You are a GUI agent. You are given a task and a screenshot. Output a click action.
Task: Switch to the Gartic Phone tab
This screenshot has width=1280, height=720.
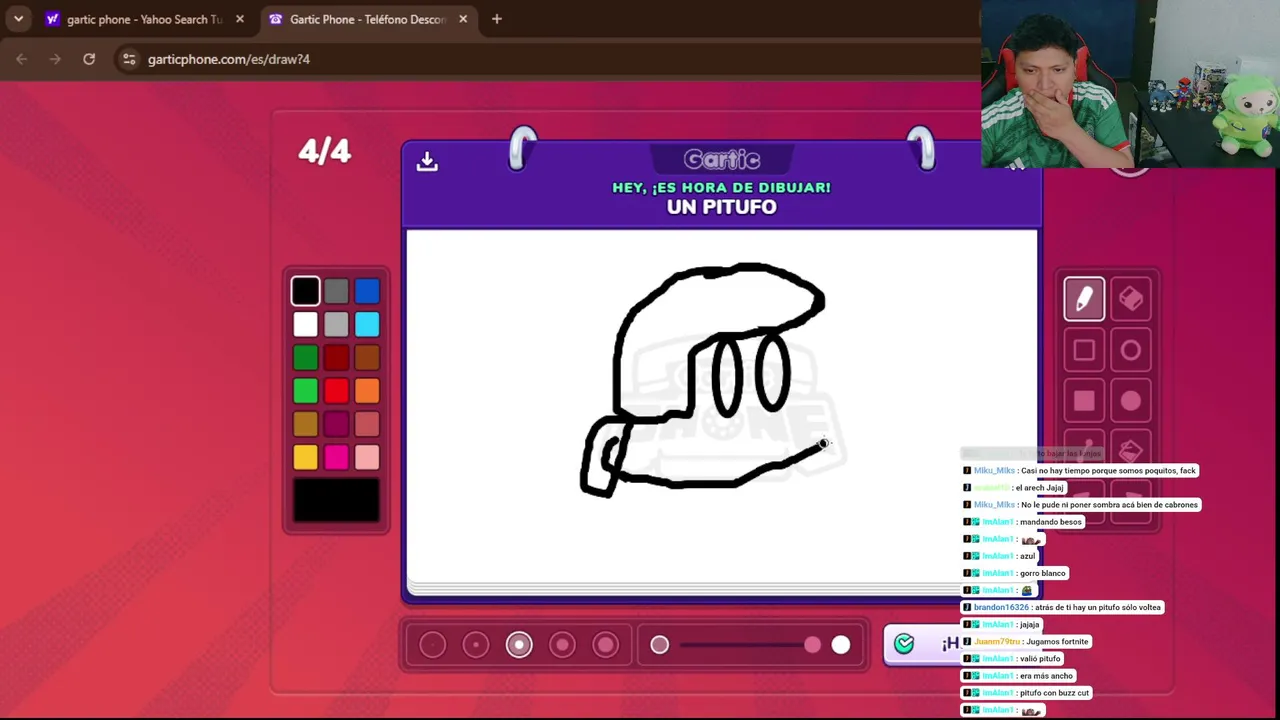pyautogui.click(x=369, y=19)
